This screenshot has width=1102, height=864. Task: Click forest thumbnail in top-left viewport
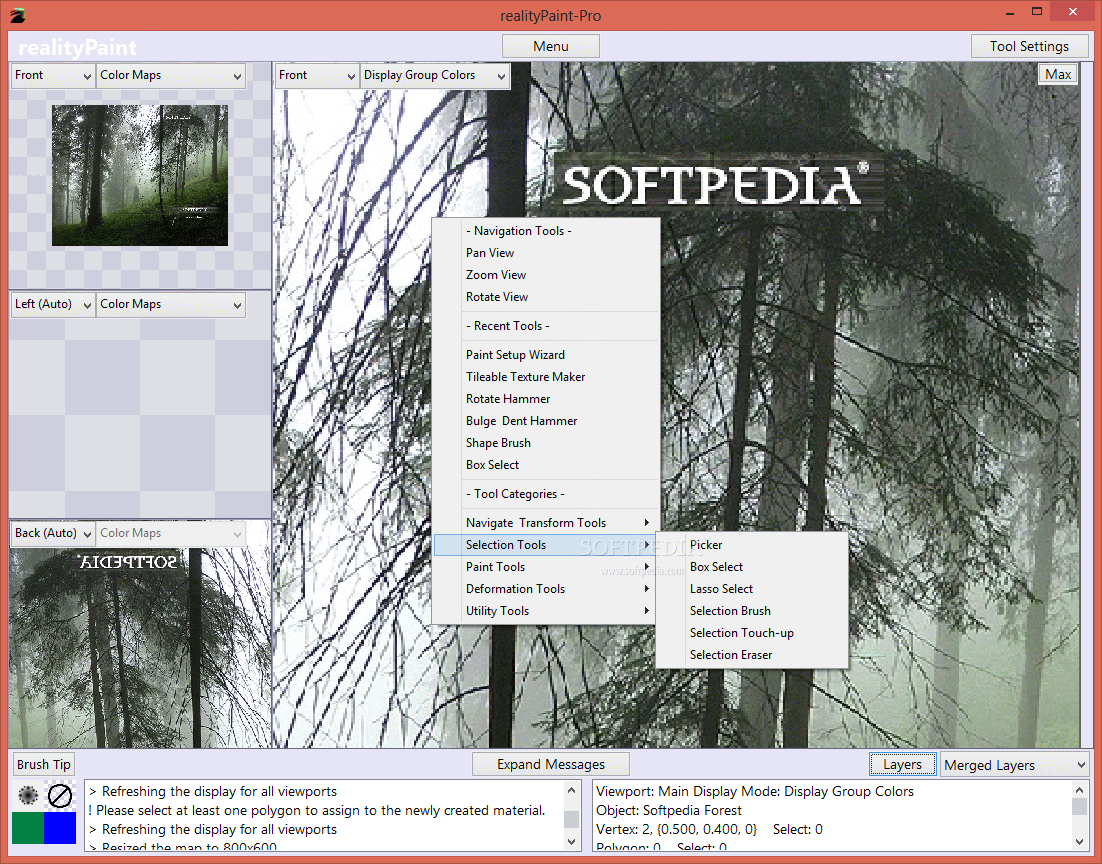coord(140,176)
